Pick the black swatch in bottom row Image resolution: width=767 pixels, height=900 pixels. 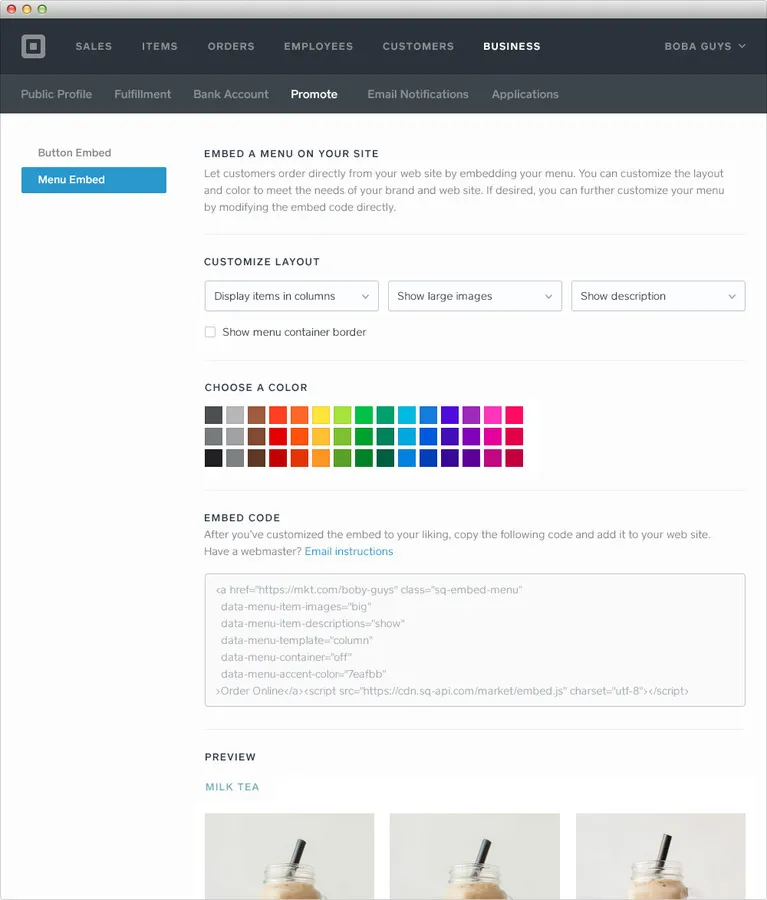214,458
